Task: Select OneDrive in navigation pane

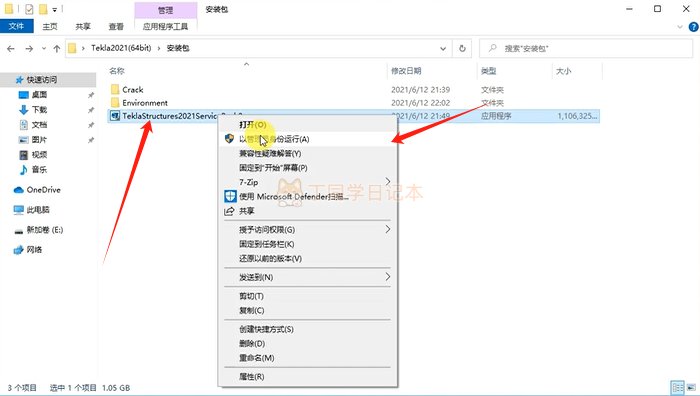Action: 43,190
